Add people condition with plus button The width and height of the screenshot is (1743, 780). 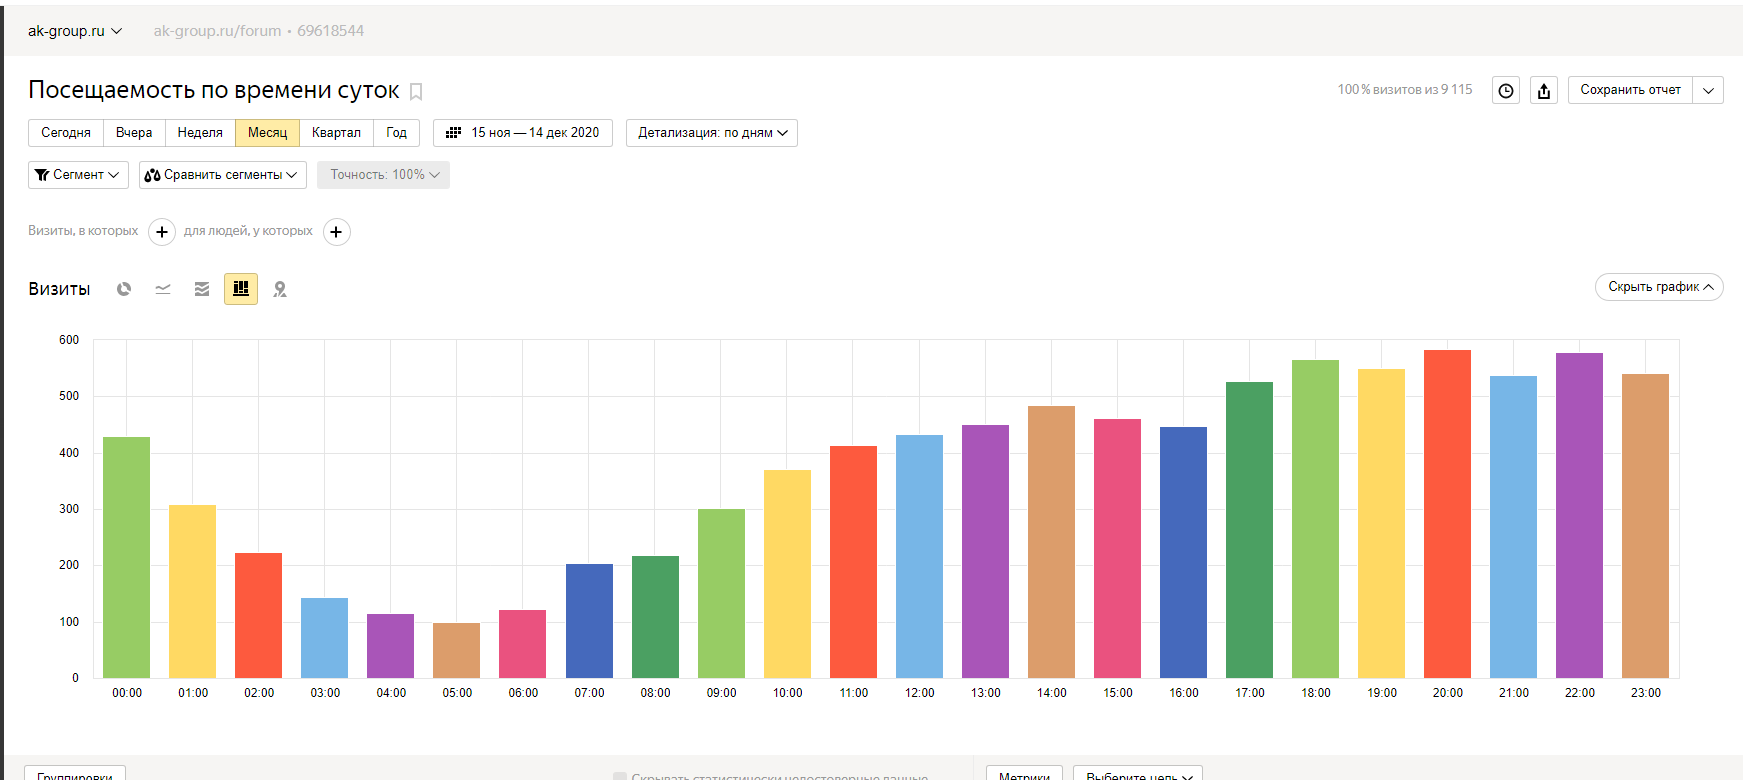pos(337,232)
